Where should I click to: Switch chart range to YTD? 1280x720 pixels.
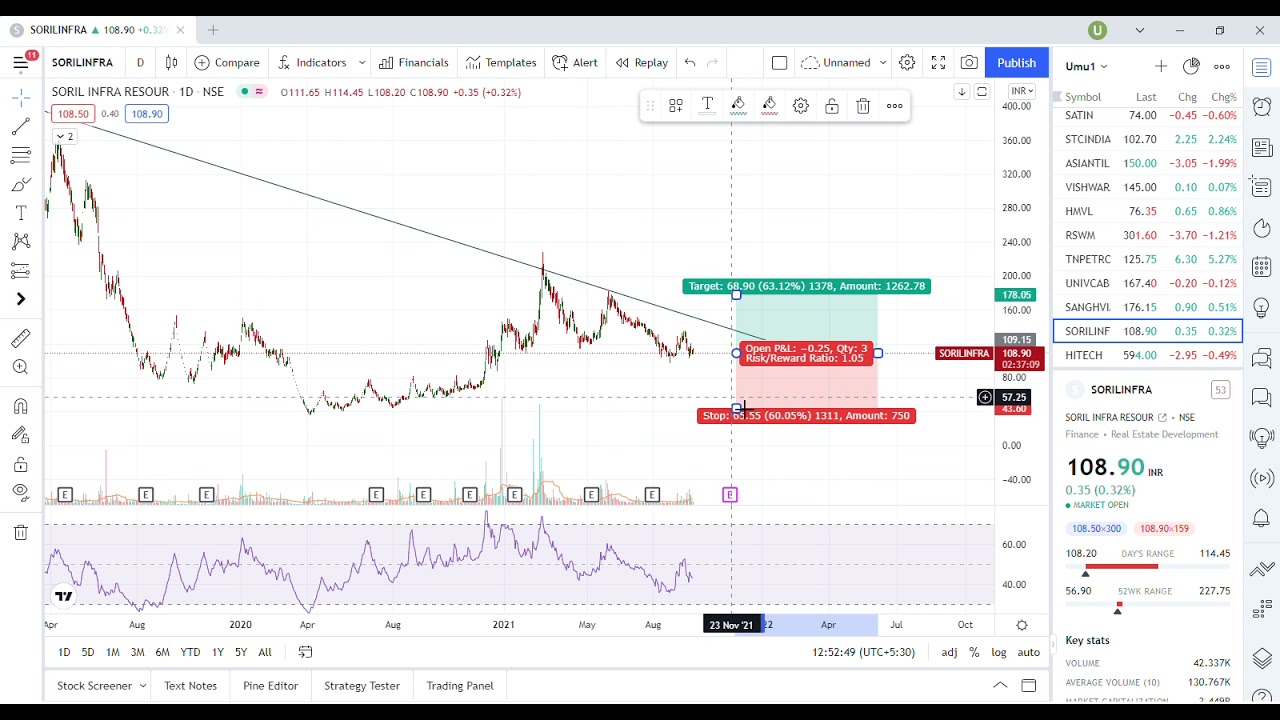(190, 652)
